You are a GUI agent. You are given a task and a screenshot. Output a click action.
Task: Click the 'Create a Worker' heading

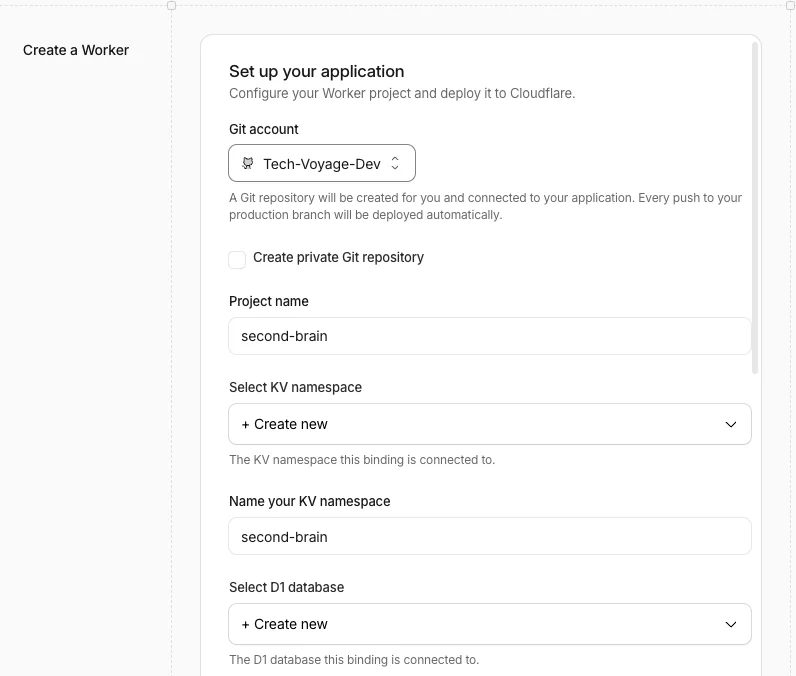pos(76,50)
